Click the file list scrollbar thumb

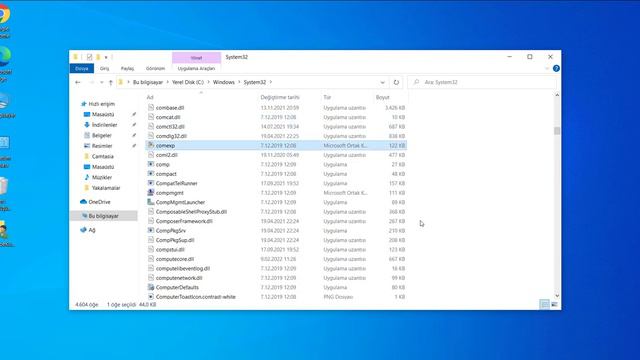click(557, 131)
